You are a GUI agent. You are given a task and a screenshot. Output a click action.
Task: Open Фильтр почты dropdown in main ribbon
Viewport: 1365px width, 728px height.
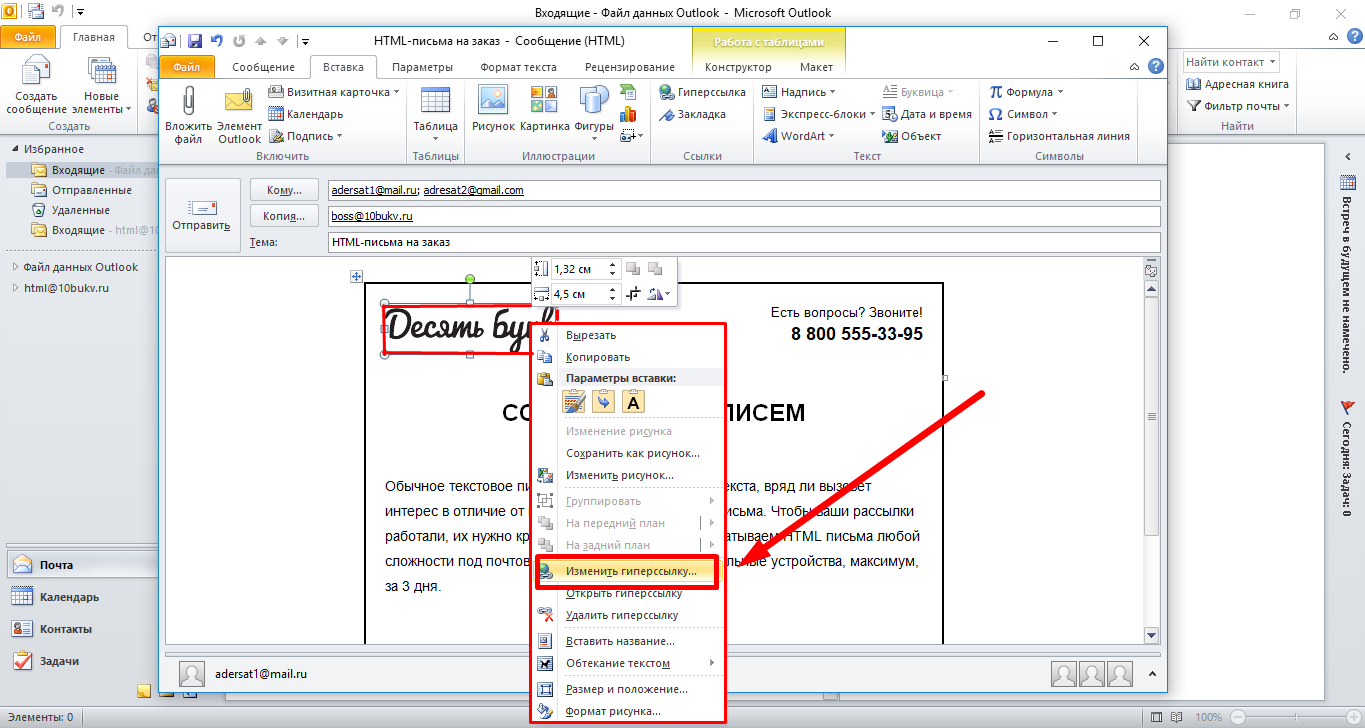point(1237,106)
